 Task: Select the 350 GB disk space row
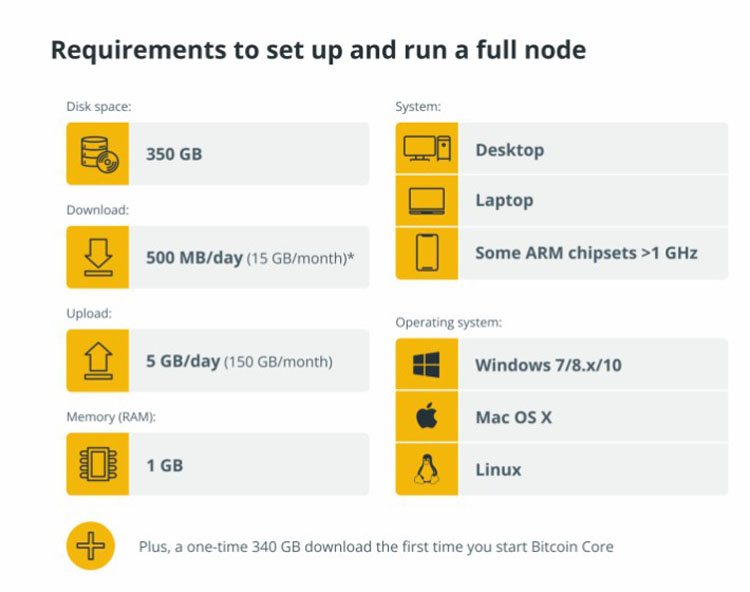click(x=218, y=154)
